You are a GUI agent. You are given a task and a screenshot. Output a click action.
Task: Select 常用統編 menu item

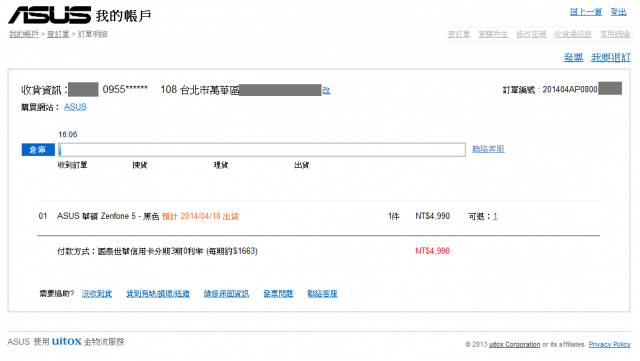coord(615,34)
